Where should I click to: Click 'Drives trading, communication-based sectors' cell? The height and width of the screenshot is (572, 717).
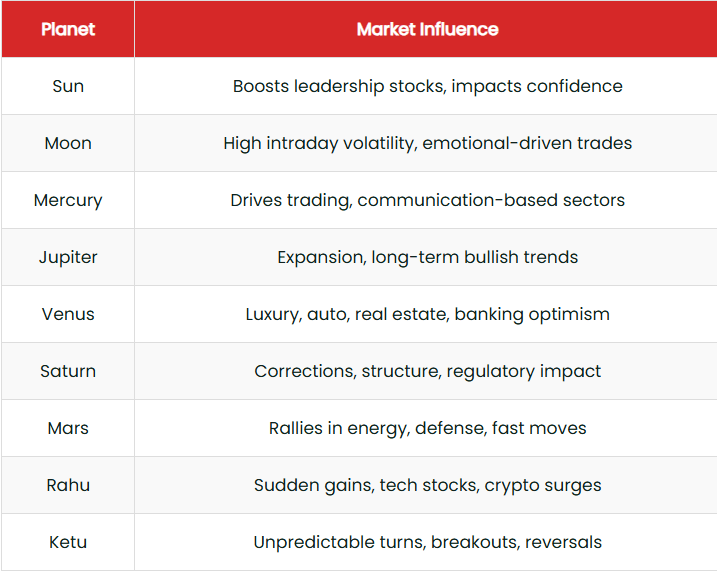426,200
